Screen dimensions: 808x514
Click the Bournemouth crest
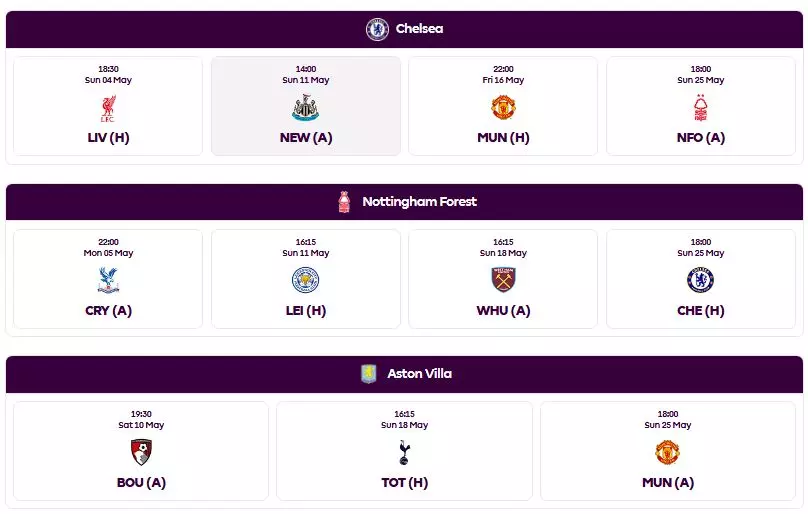(x=141, y=452)
